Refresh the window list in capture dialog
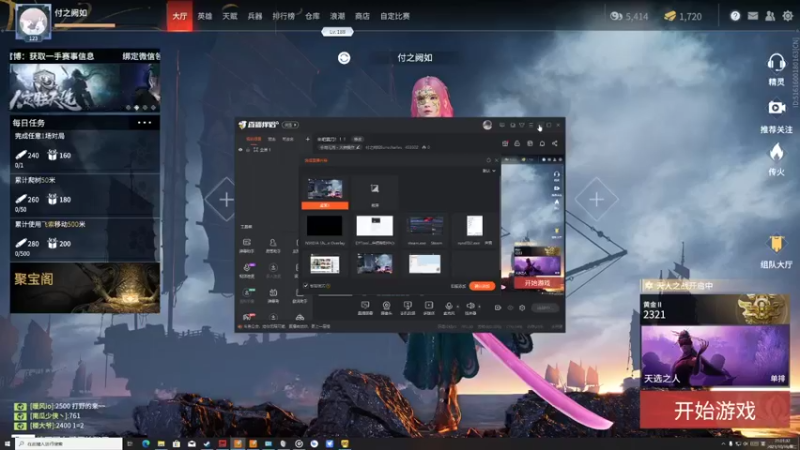The height and width of the screenshot is (450, 800). (488, 160)
